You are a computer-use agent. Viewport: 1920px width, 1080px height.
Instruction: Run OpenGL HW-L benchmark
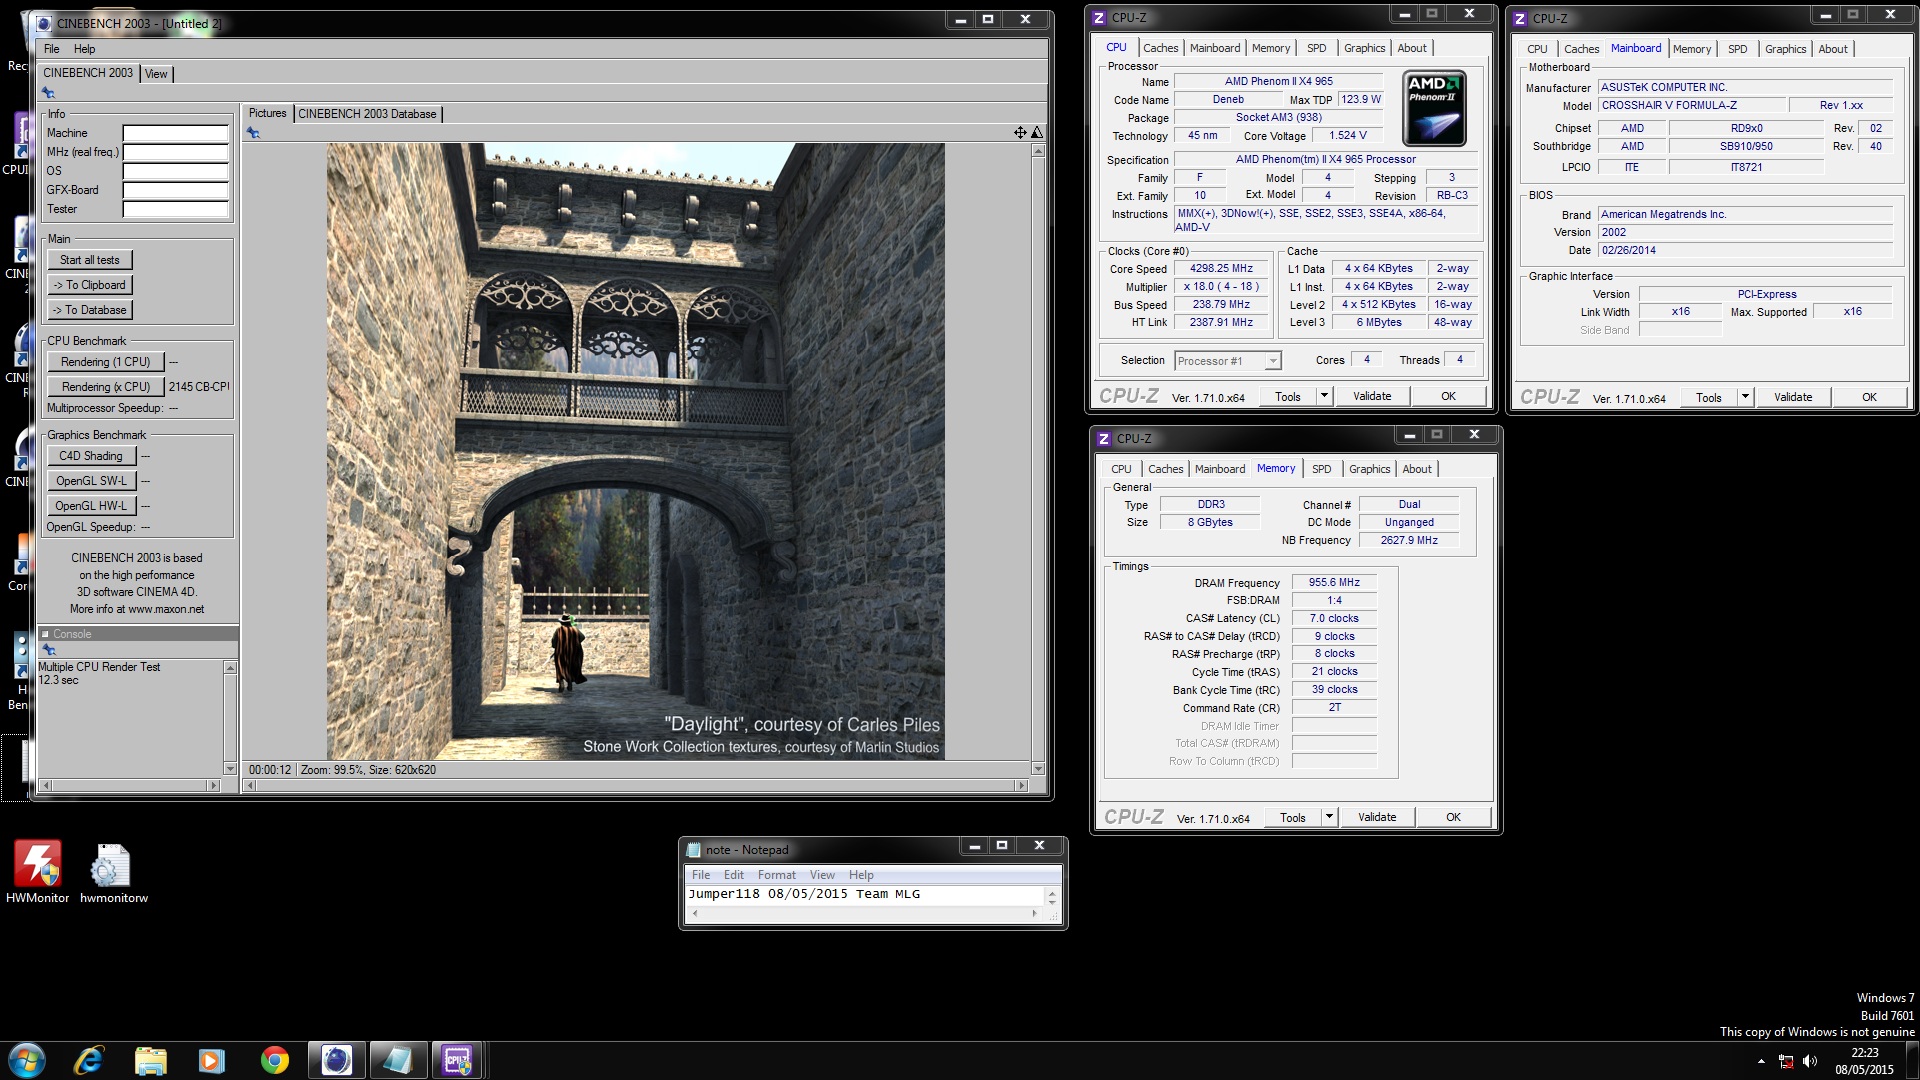click(x=90, y=506)
